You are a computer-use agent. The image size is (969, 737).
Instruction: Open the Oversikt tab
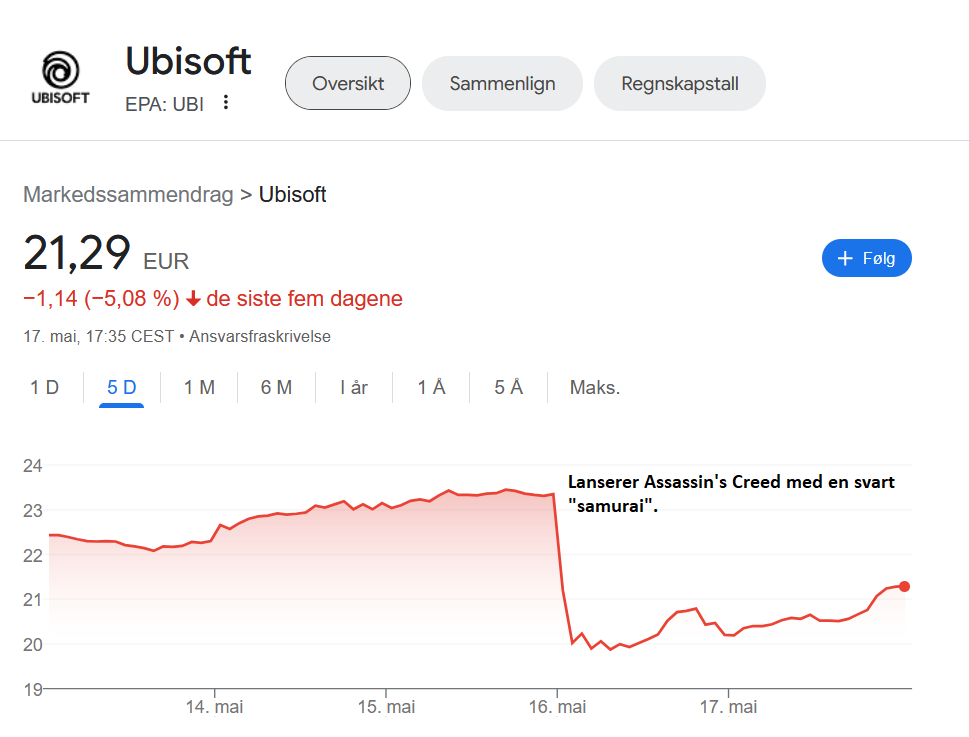[348, 83]
